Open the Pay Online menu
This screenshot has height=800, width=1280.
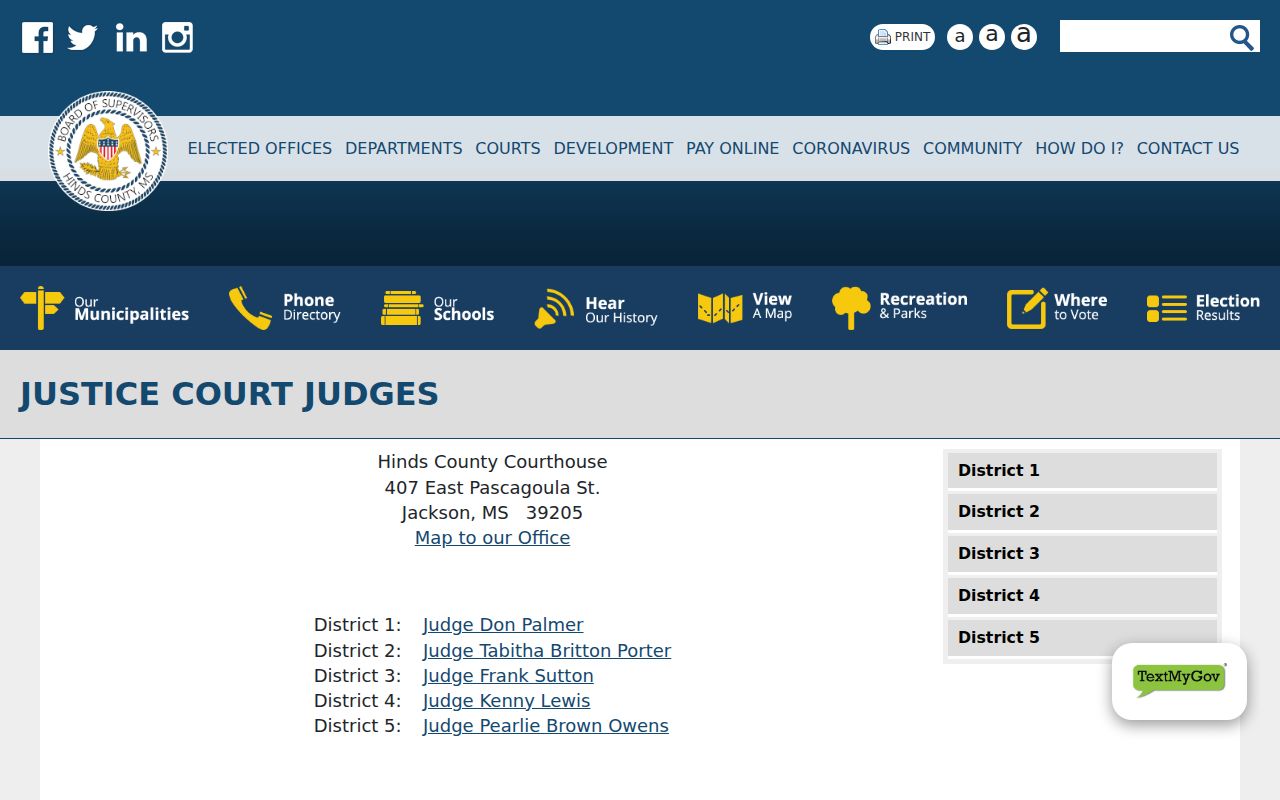click(x=733, y=148)
